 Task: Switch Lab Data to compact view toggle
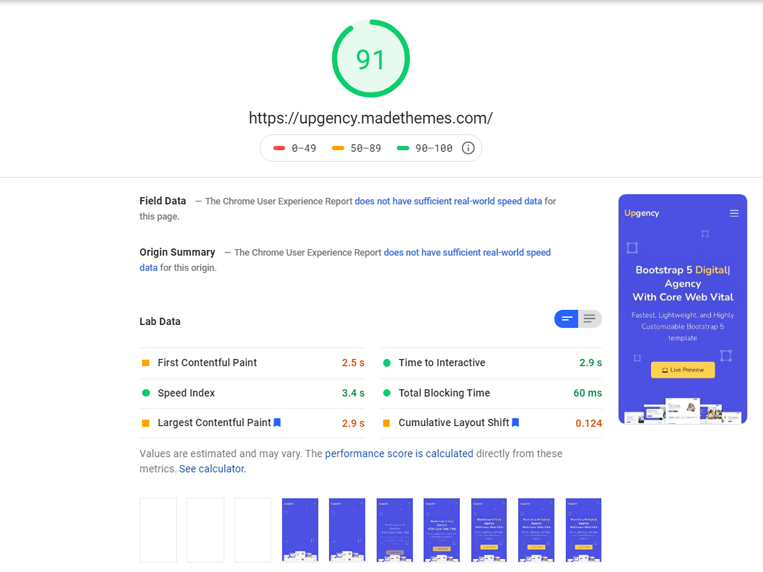pos(567,319)
